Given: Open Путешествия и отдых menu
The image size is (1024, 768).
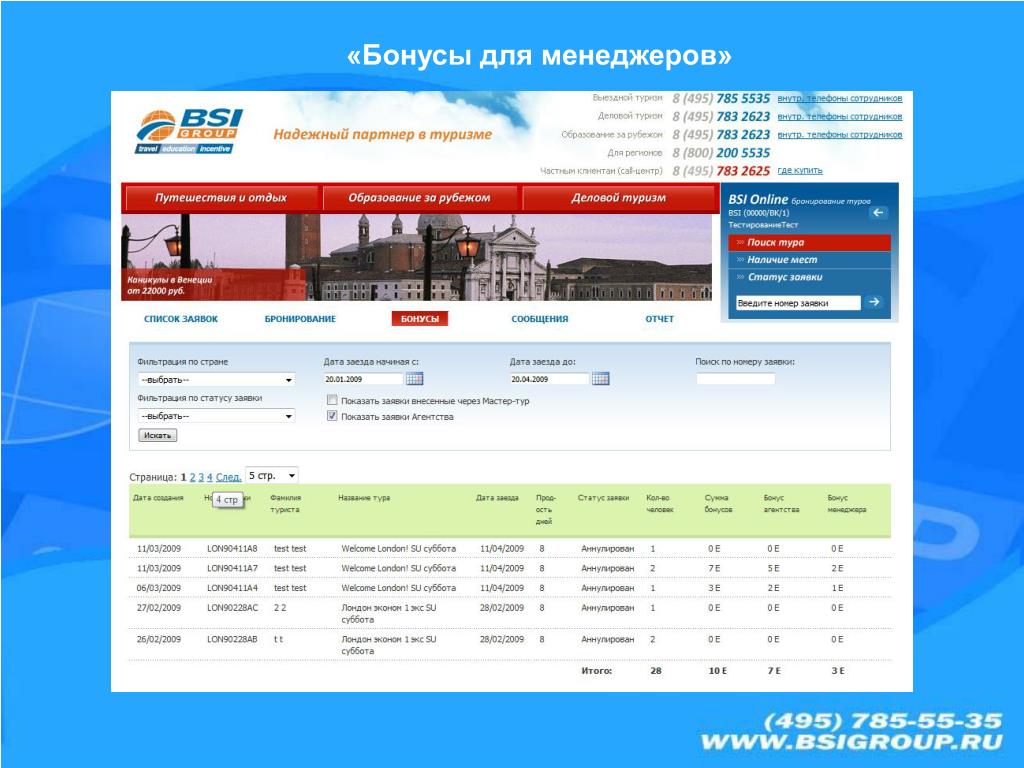Looking at the screenshot, I should (x=220, y=198).
